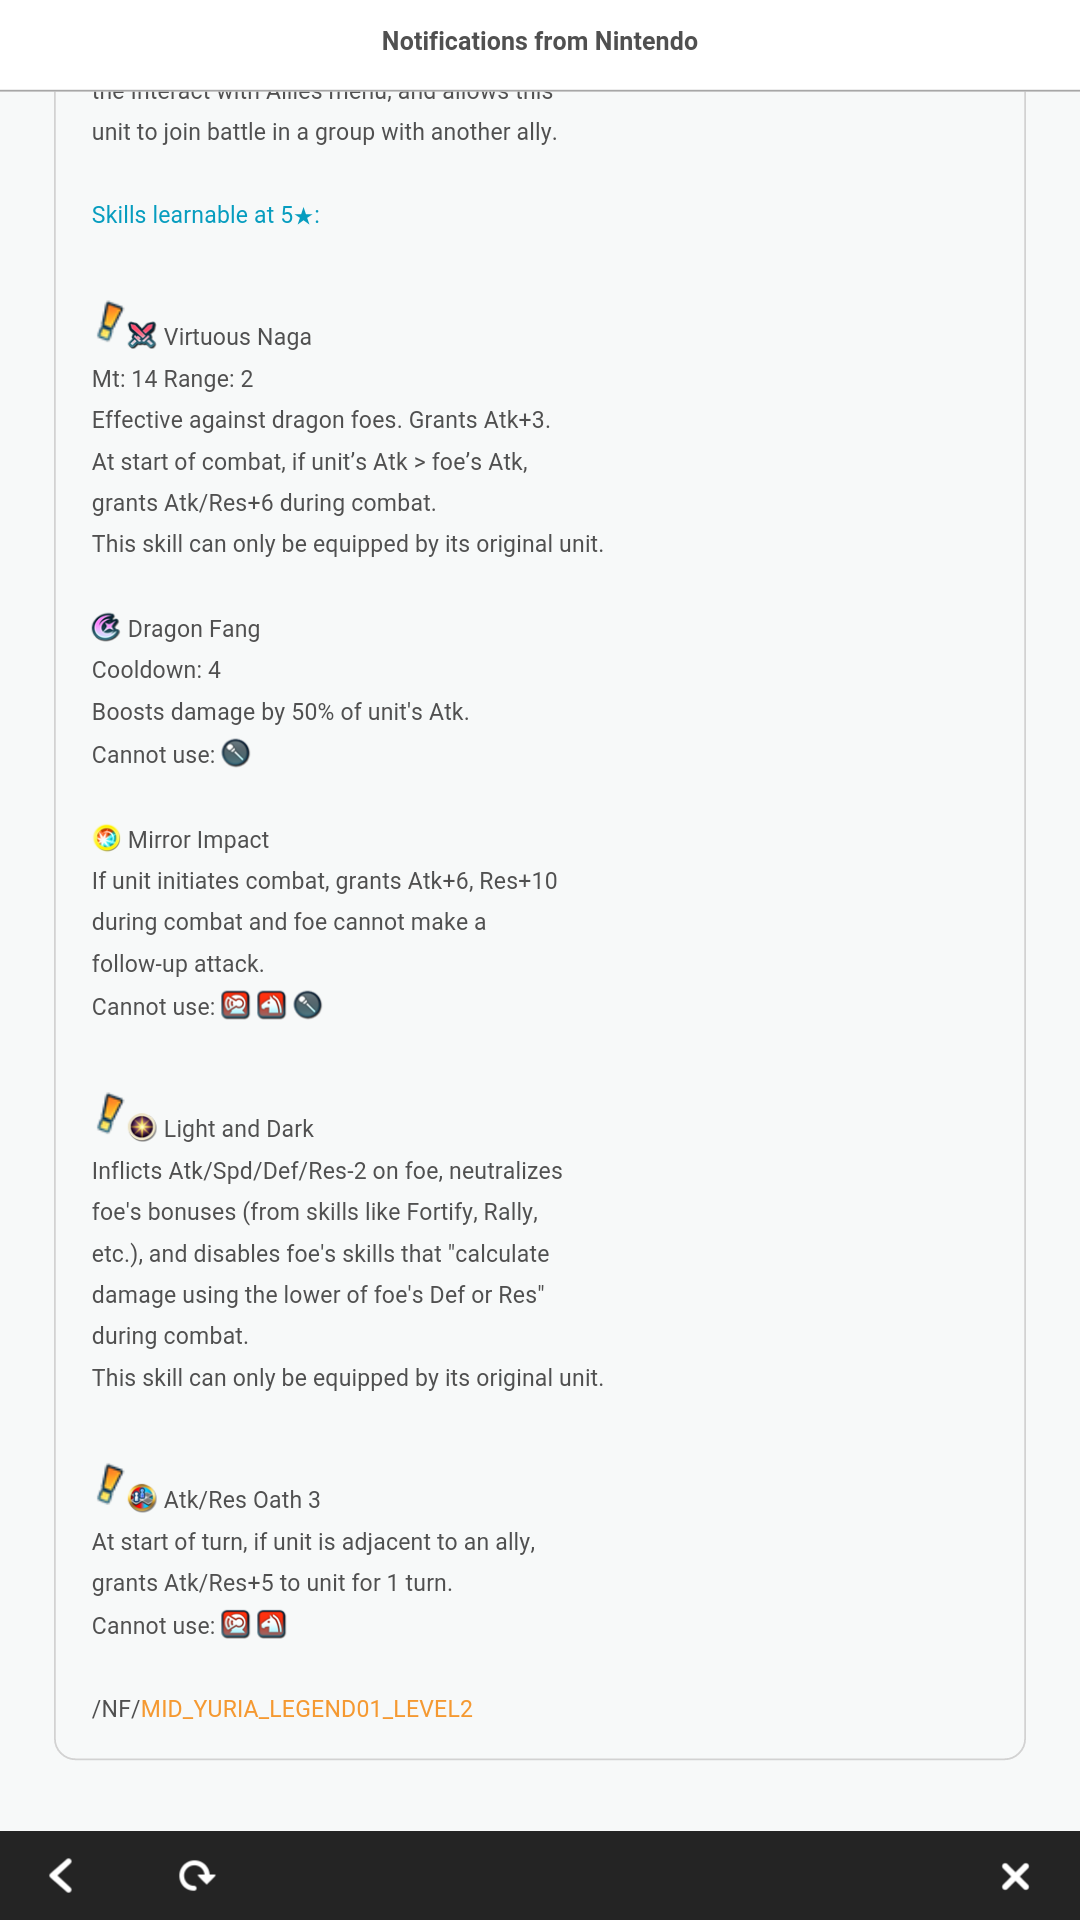Click the Skills learnable at 5★ heading
The image size is (1080, 1920).
[x=206, y=215]
